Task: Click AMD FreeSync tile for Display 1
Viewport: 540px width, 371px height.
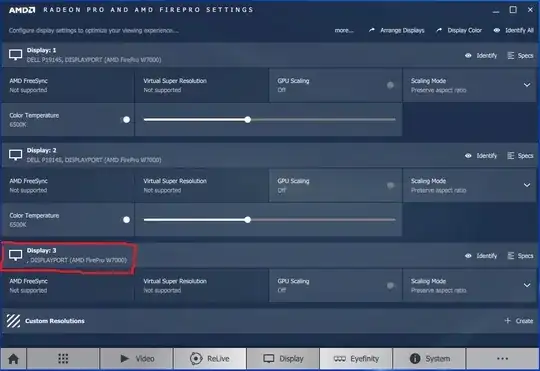Action: click(68, 85)
